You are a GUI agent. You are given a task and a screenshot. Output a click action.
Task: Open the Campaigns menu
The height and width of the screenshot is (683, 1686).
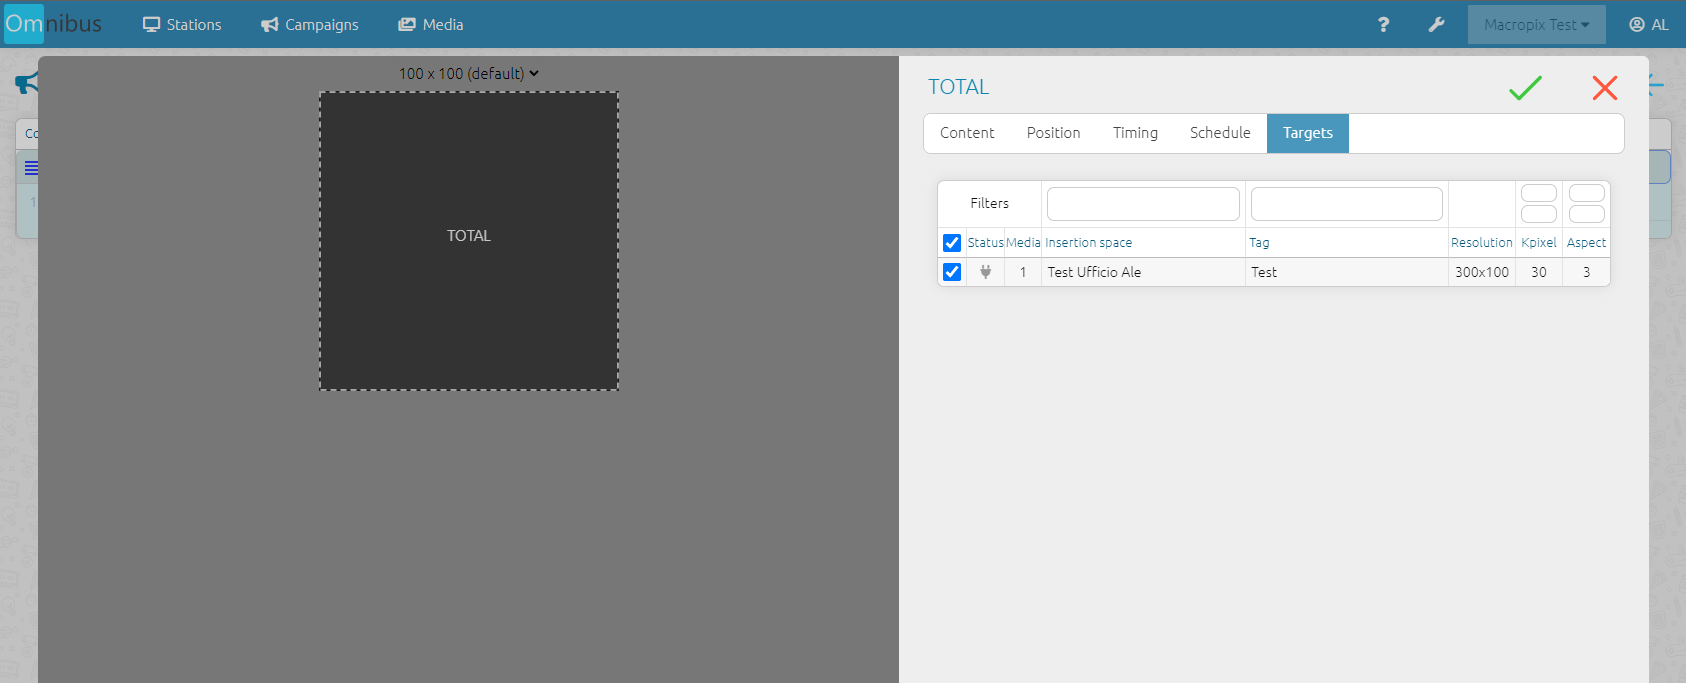[x=310, y=25]
